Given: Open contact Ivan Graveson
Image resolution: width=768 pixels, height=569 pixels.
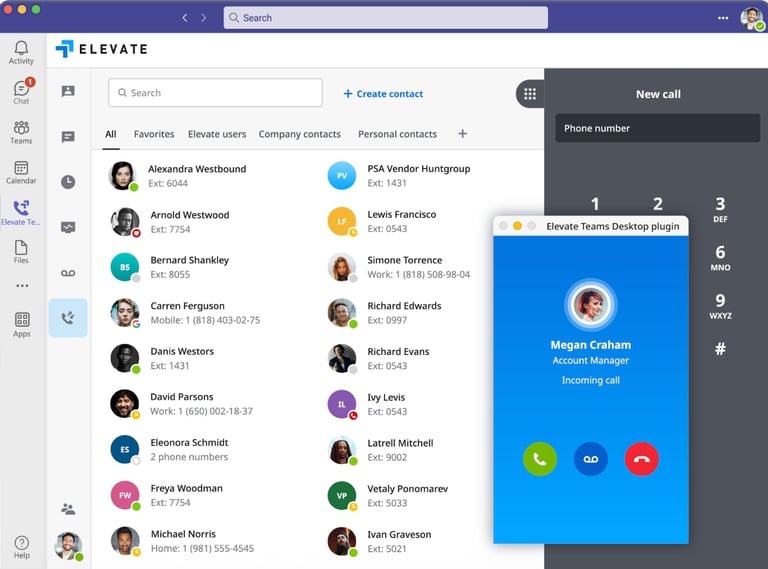Looking at the screenshot, I should [x=379, y=541].
